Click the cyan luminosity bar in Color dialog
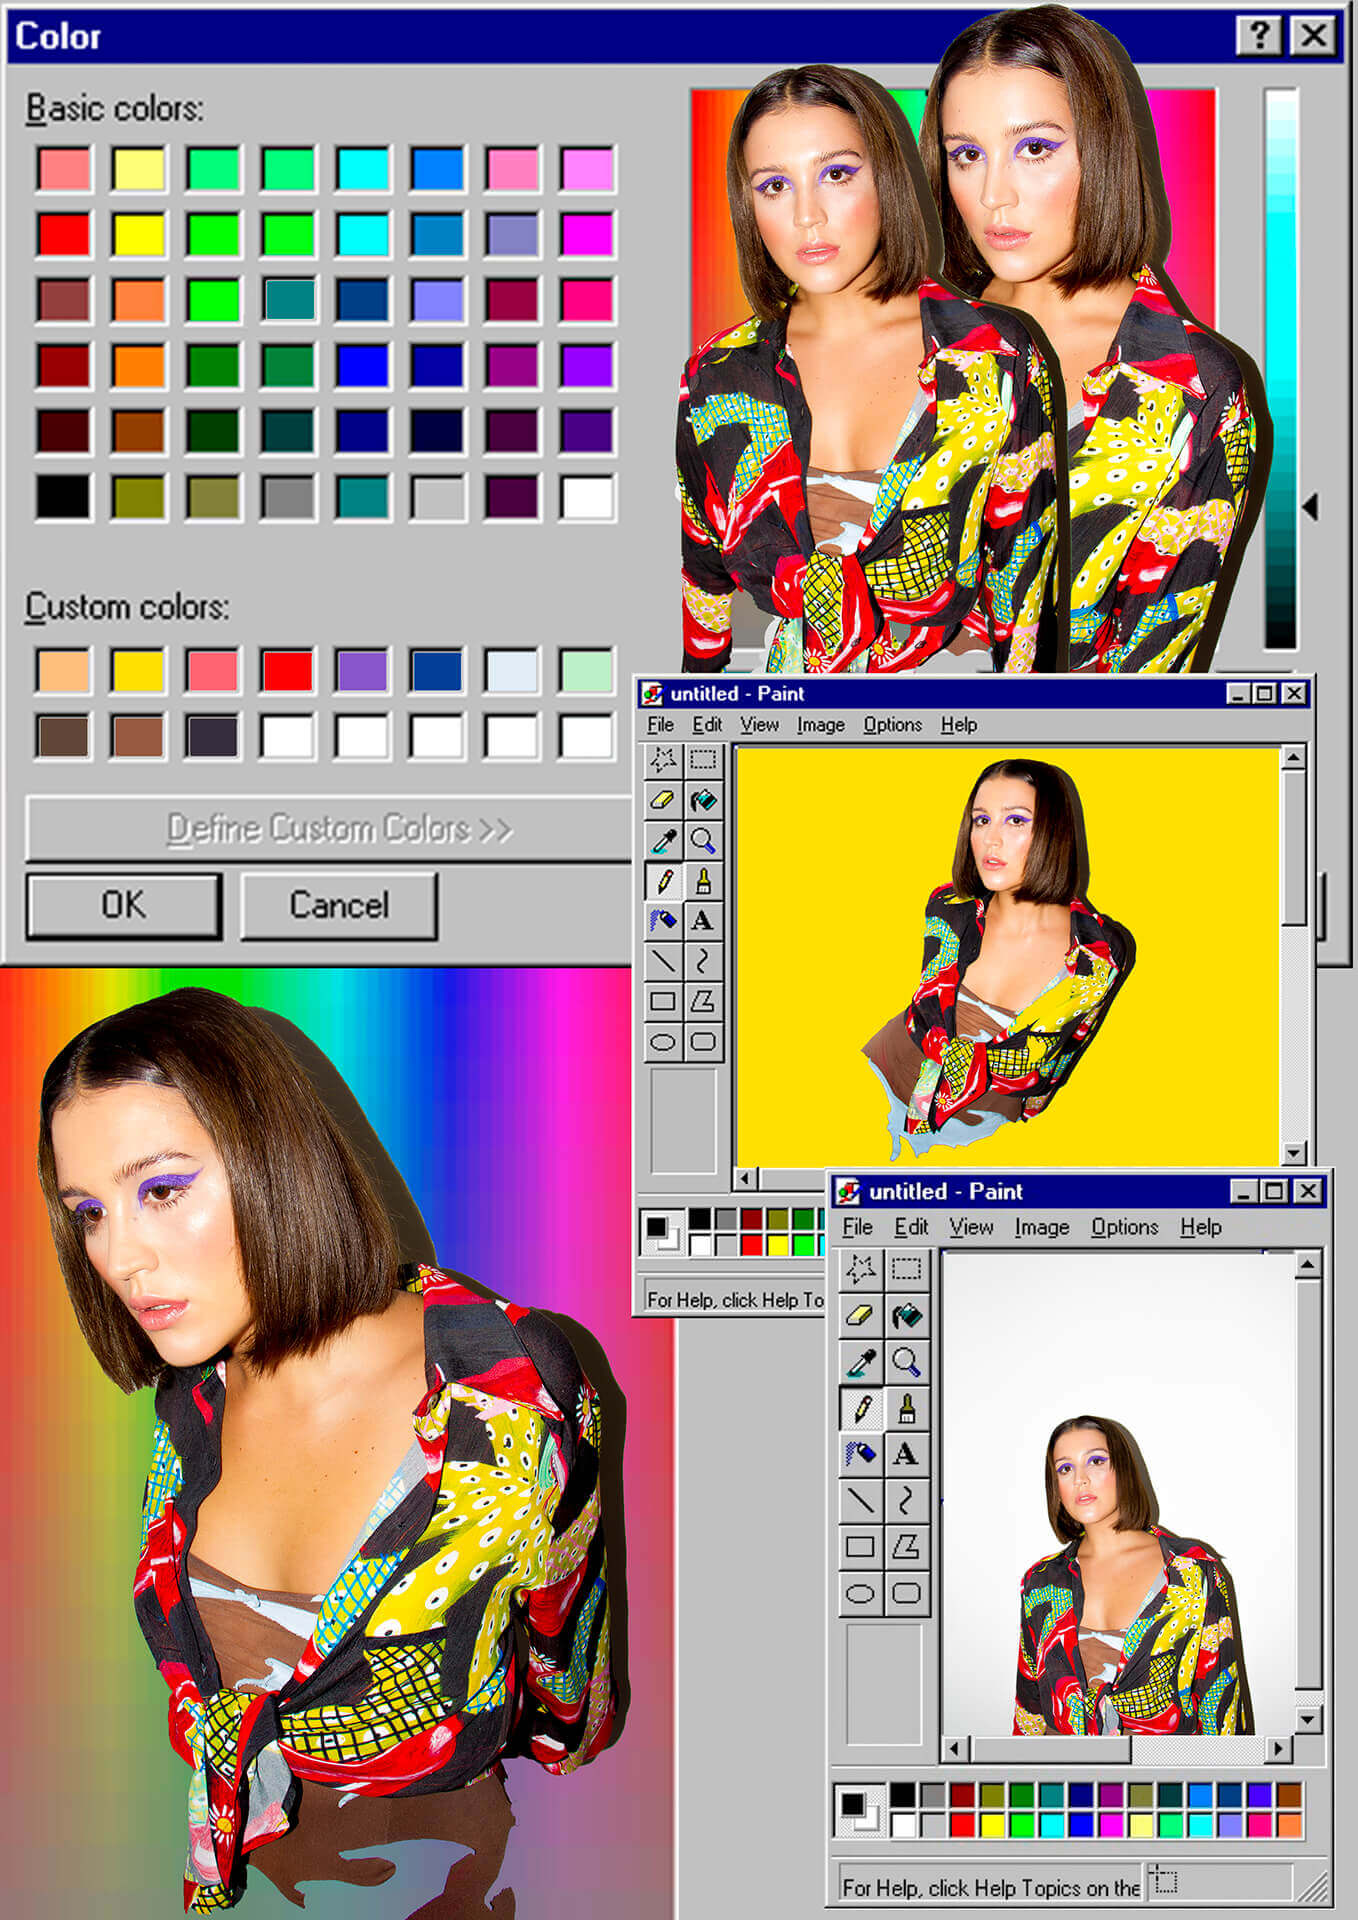1358x1920 pixels. coord(1281,368)
